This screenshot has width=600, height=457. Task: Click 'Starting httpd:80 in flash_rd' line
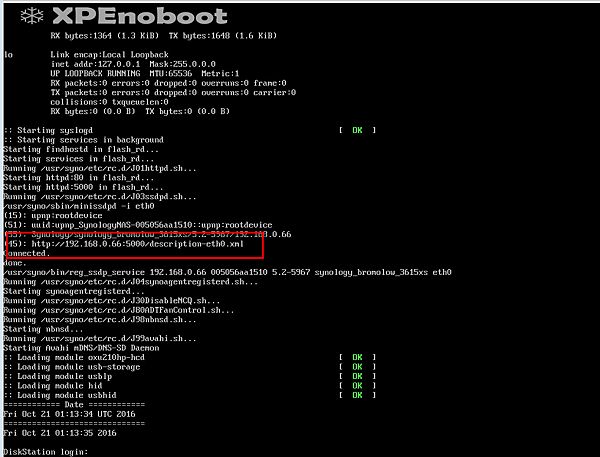pyautogui.click(x=78, y=178)
